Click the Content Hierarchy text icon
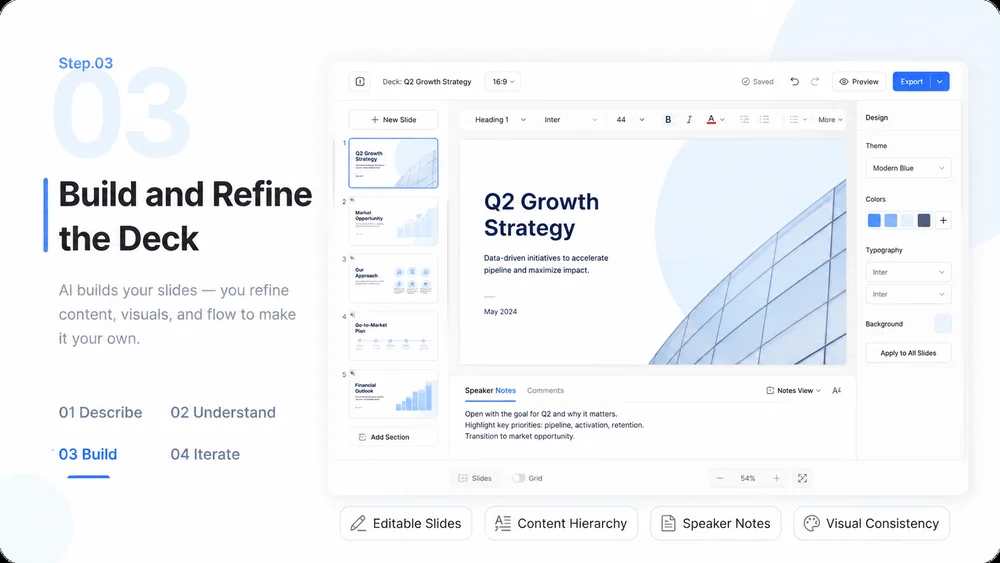This screenshot has height=563, width=1000. (503, 523)
